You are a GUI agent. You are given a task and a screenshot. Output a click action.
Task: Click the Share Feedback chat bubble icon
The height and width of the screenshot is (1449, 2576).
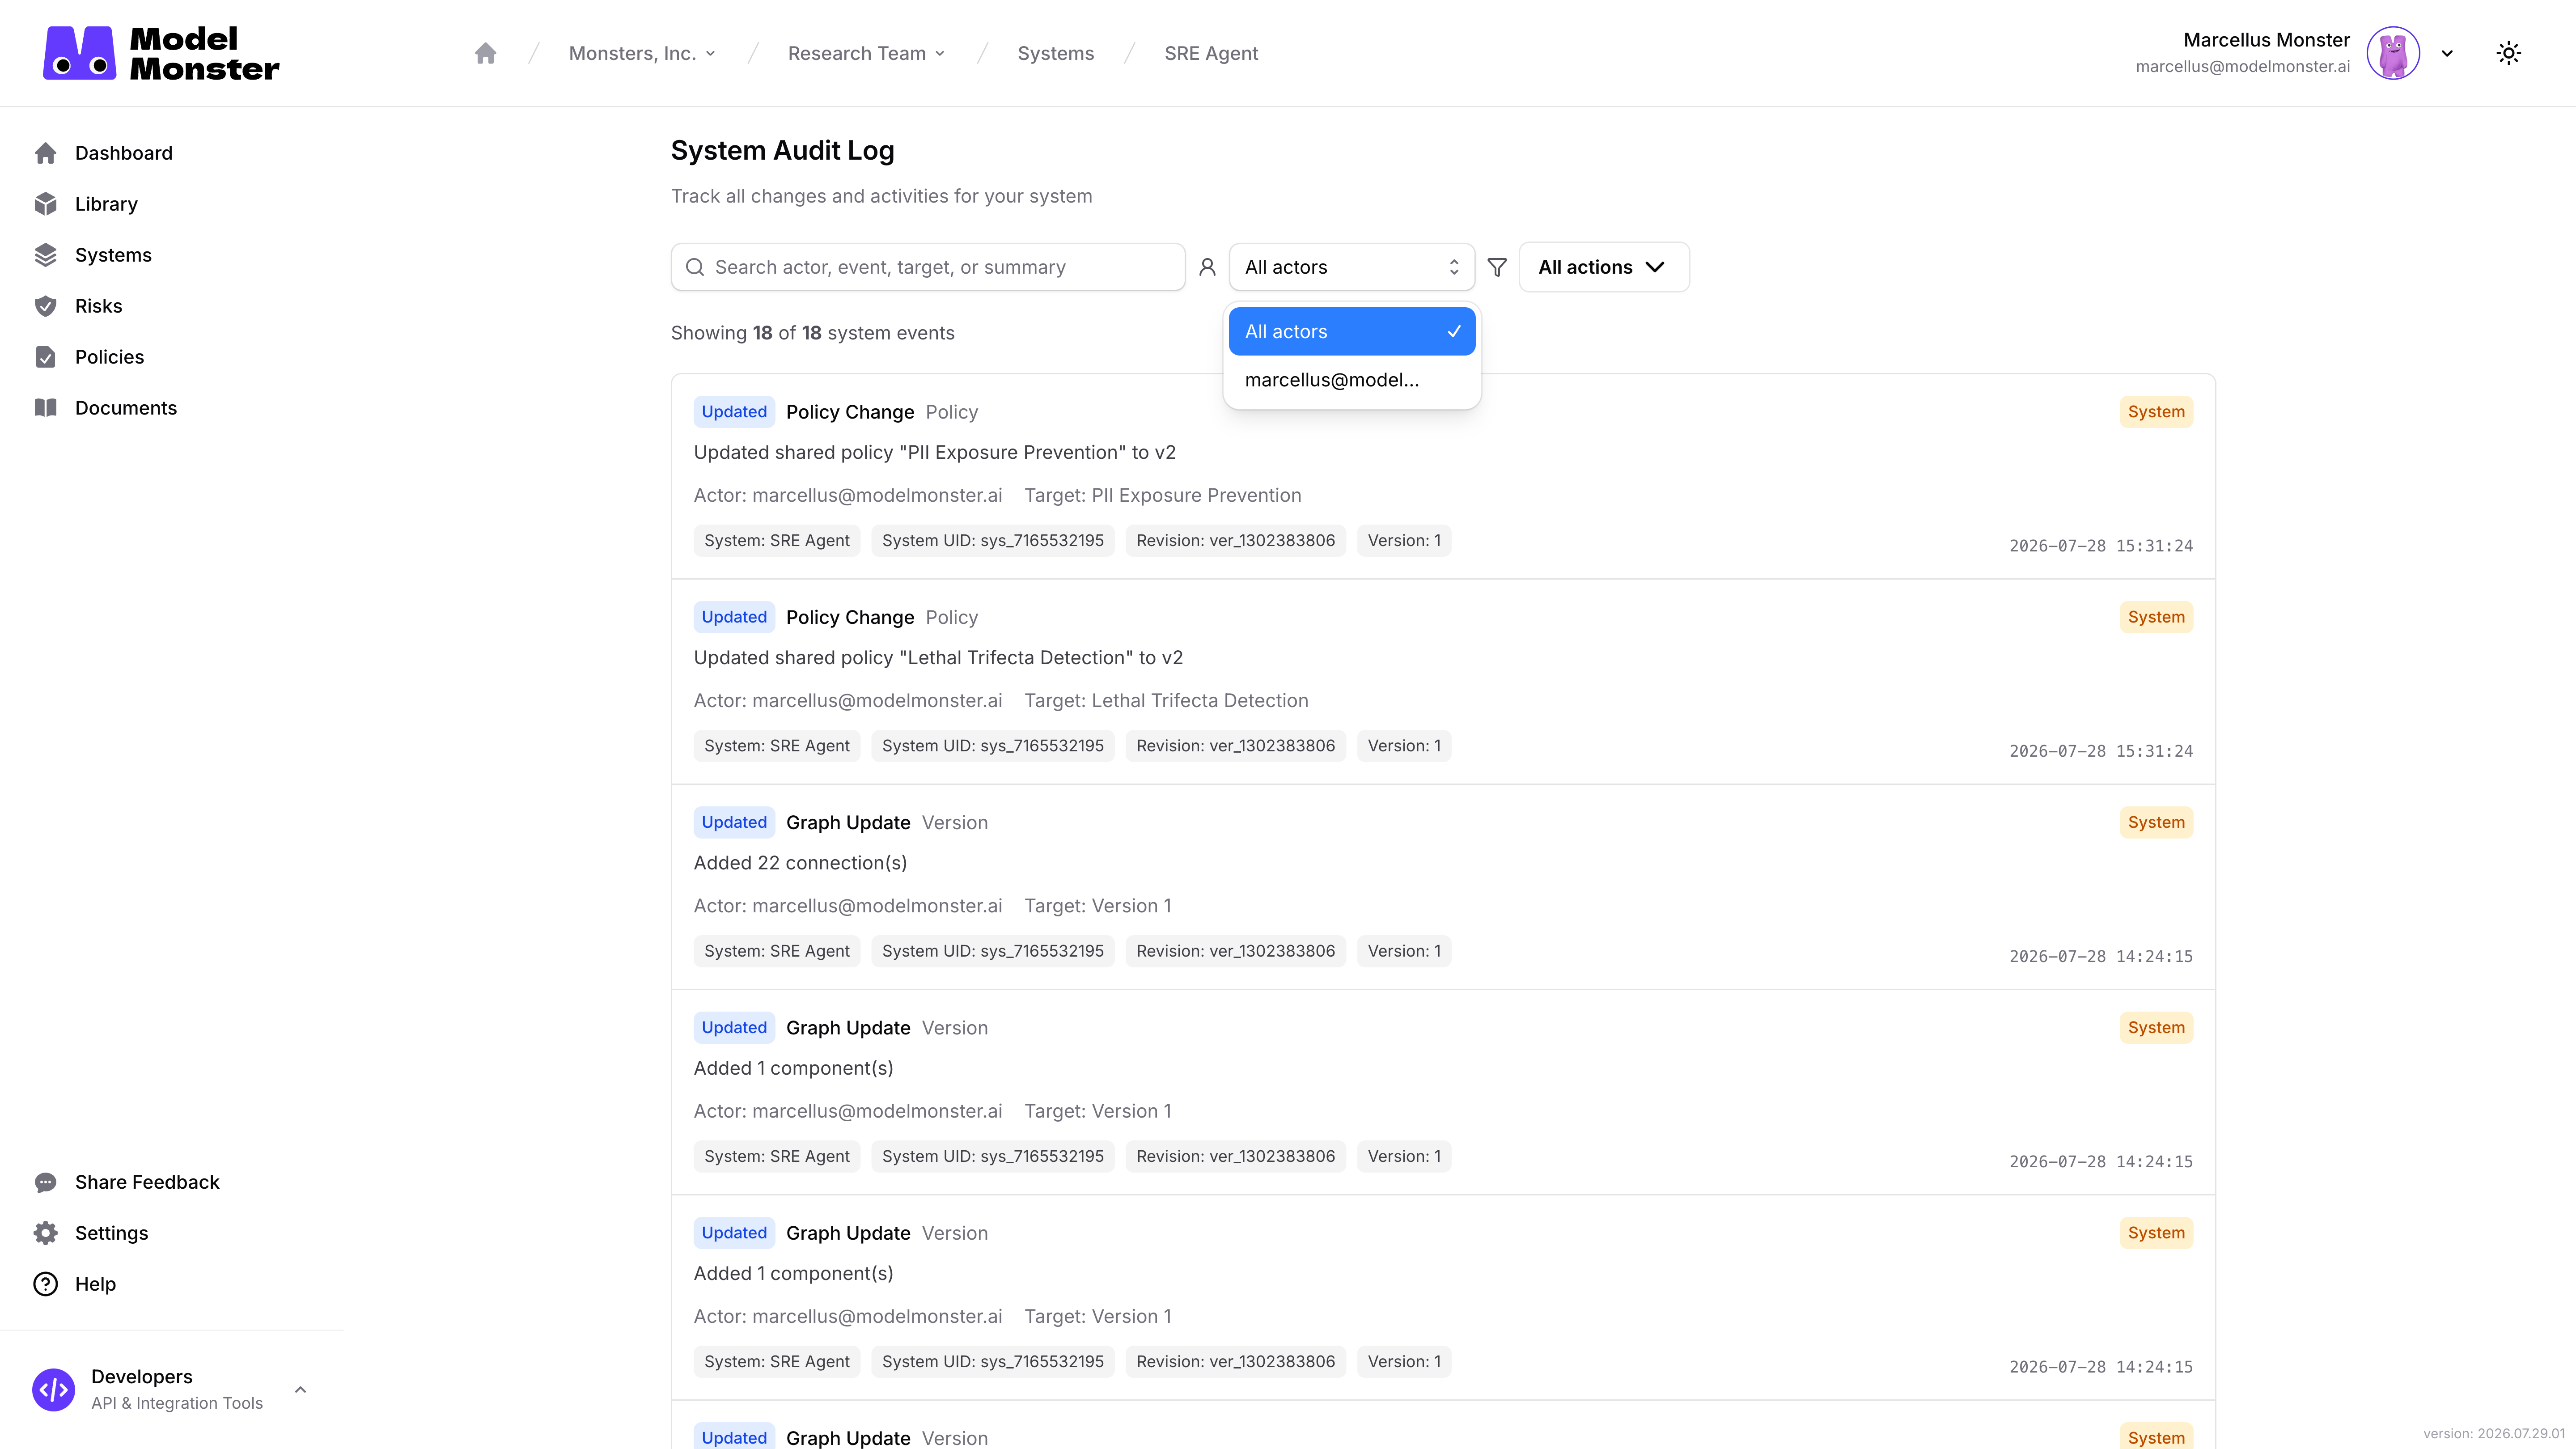(45, 1182)
